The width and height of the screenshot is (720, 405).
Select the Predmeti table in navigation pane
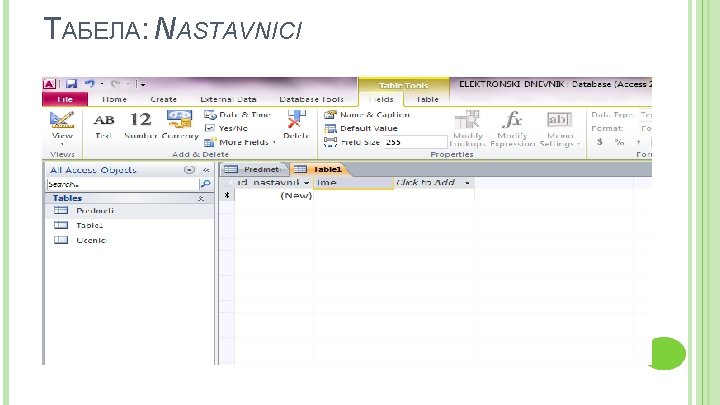point(129,211)
